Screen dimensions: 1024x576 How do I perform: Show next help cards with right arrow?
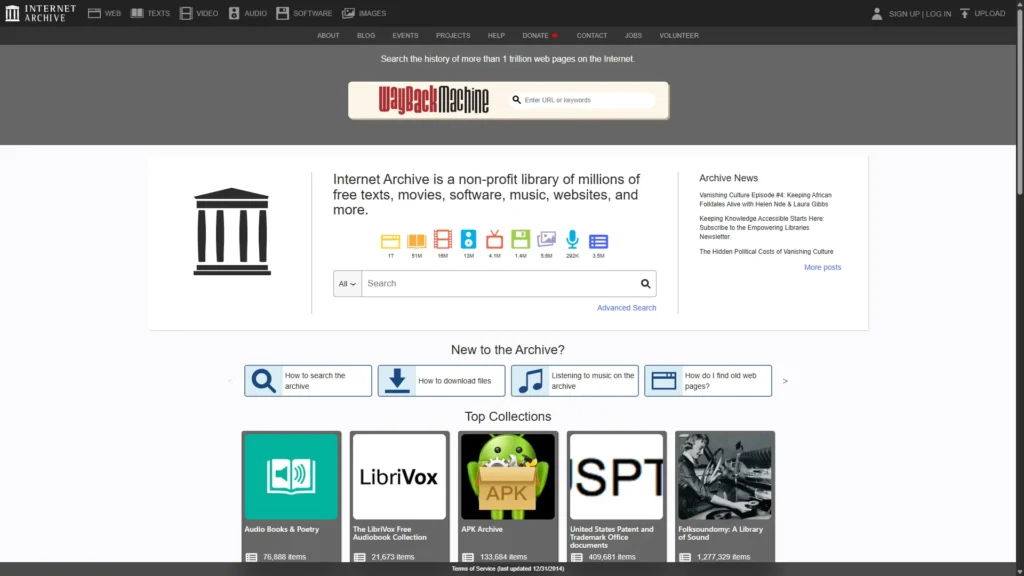[x=785, y=381]
